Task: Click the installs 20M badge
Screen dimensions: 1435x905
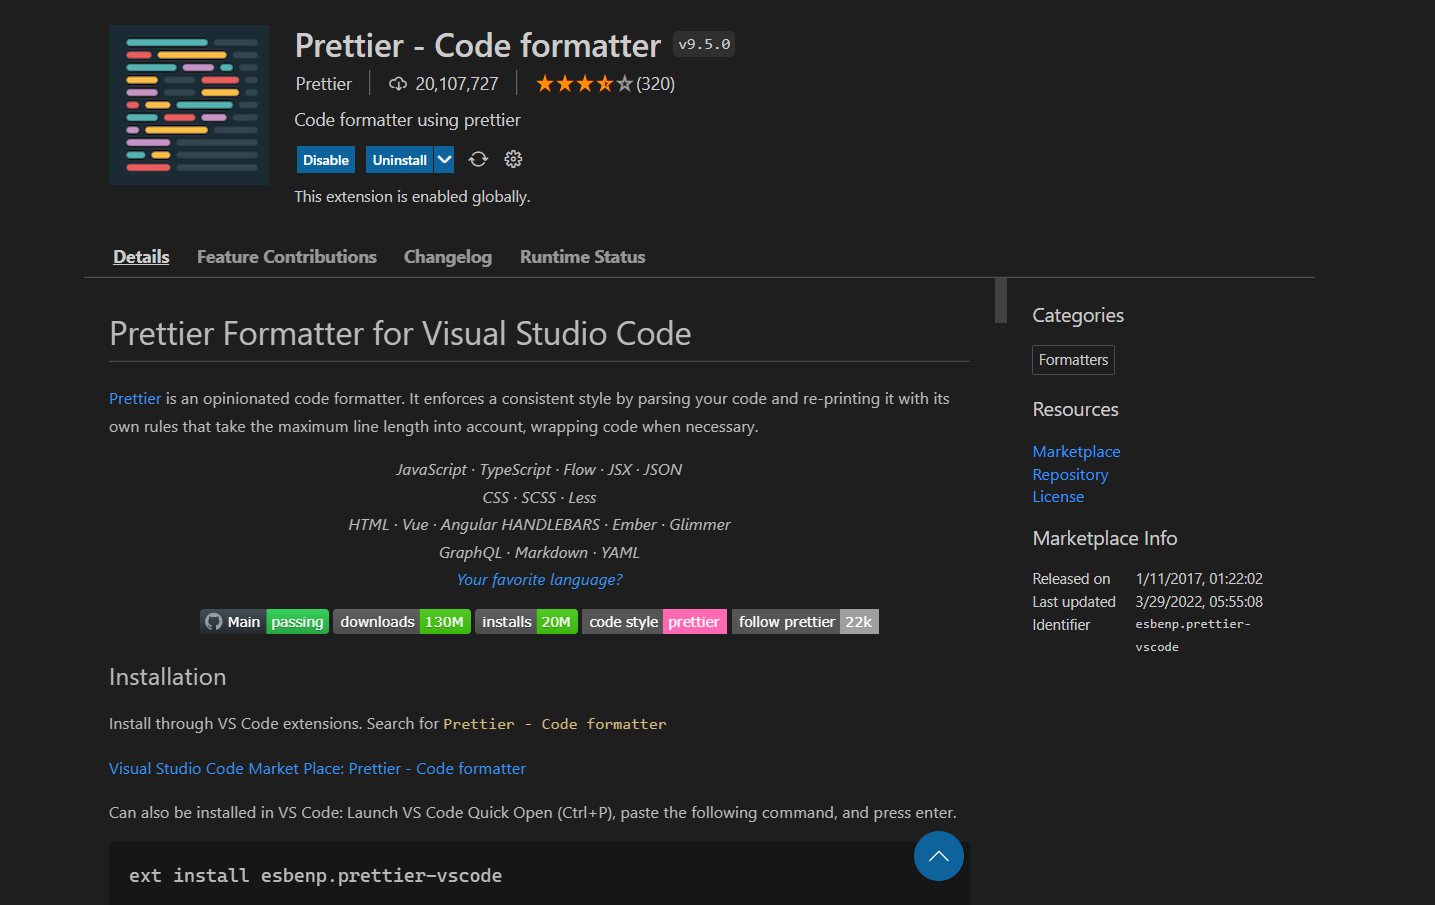Action: (x=526, y=622)
